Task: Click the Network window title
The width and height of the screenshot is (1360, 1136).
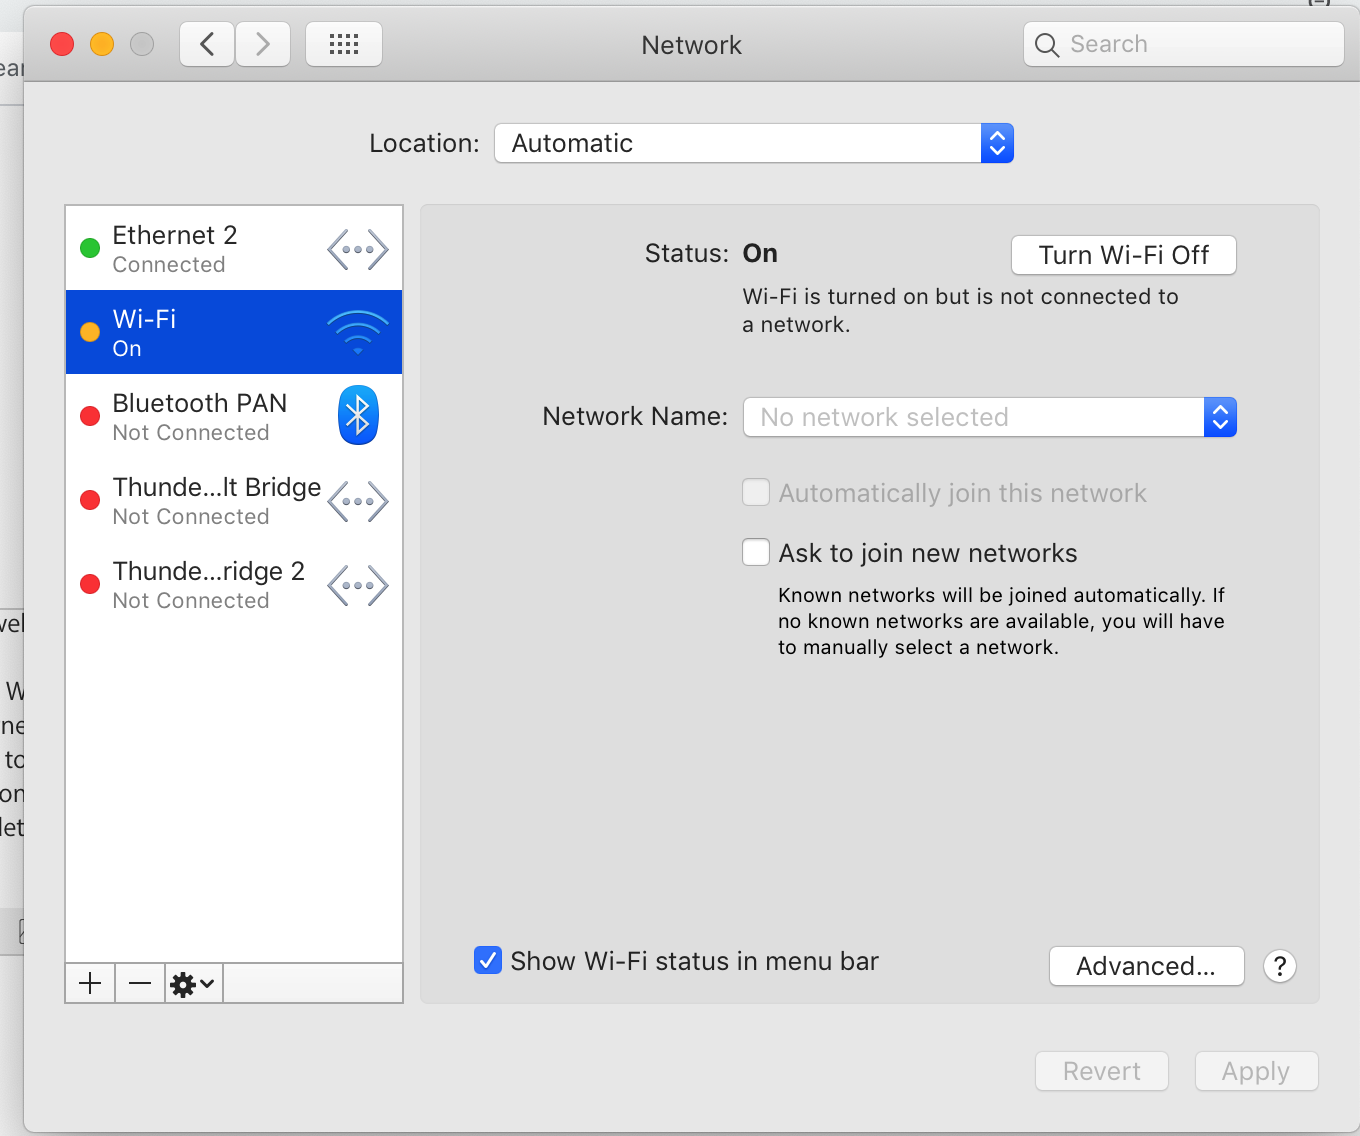Action: [x=692, y=45]
